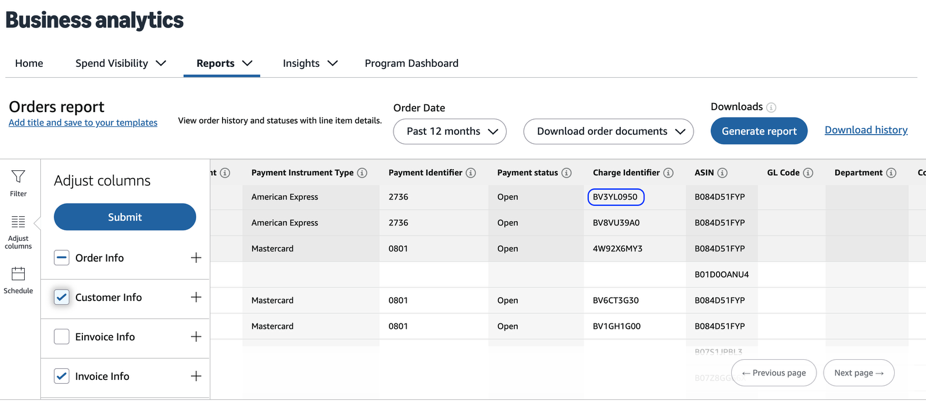The image size is (926, 404).
Task: Go to the Home tab
Action: pyautogui.click(x=29, y=63)
